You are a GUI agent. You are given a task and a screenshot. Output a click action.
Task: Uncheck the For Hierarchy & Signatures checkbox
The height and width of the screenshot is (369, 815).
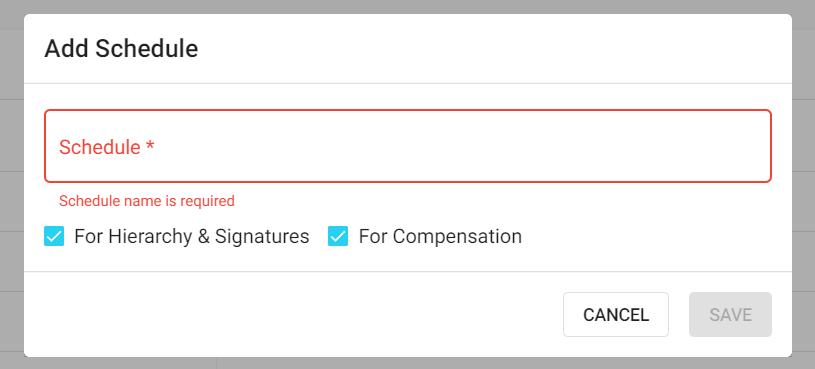[x=54, y=236]
